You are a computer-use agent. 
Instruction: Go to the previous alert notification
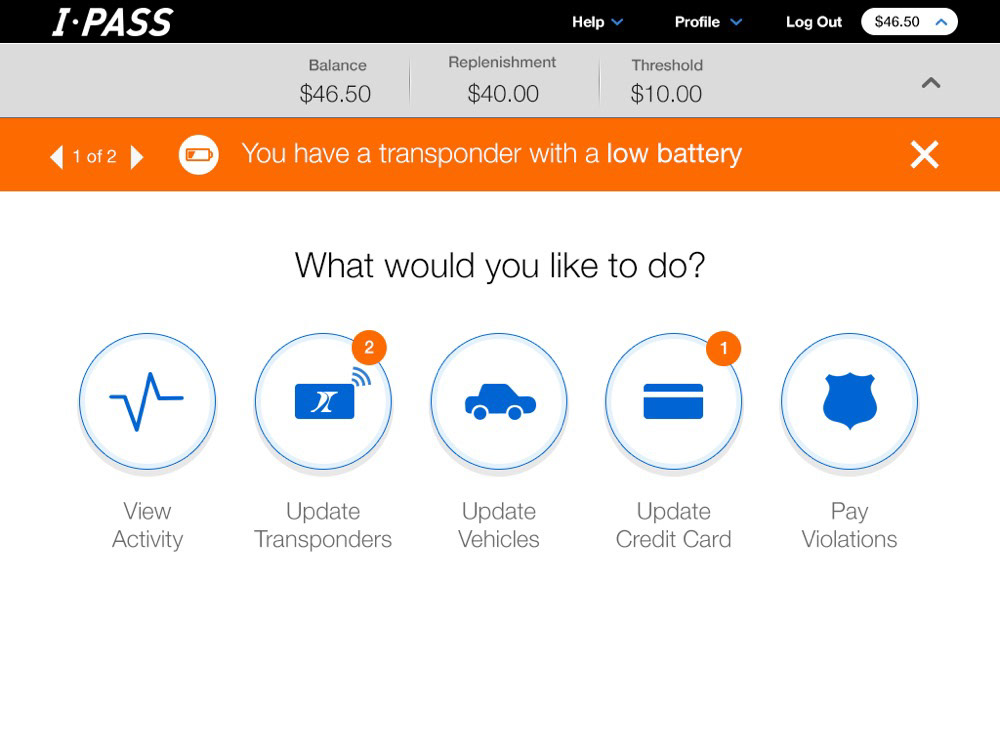[57, 156]
